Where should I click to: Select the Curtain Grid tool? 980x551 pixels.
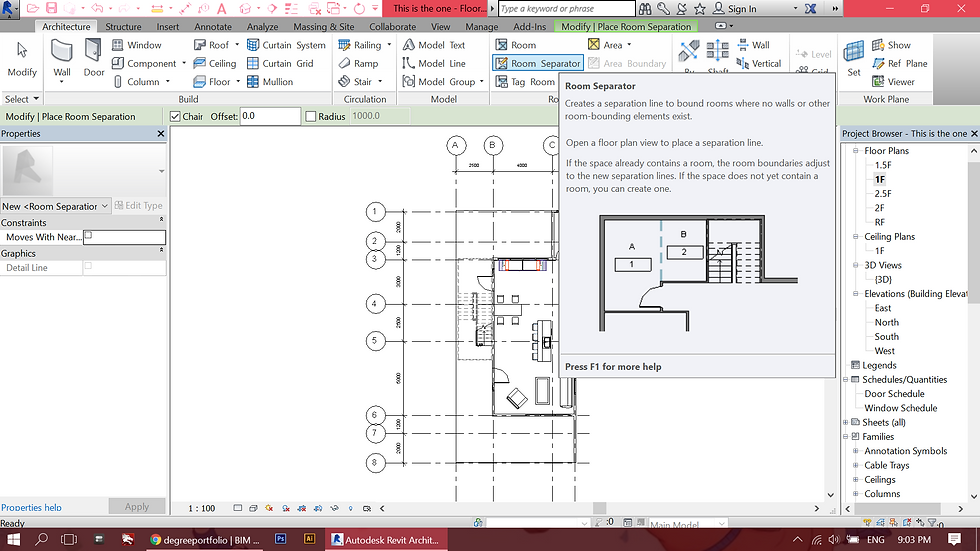[280, 63]
